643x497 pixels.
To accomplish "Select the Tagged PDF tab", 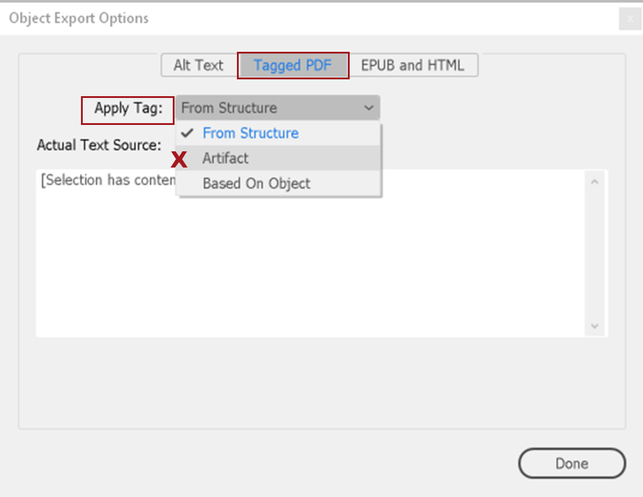I will pyautogui.click(x=293, y=66).
